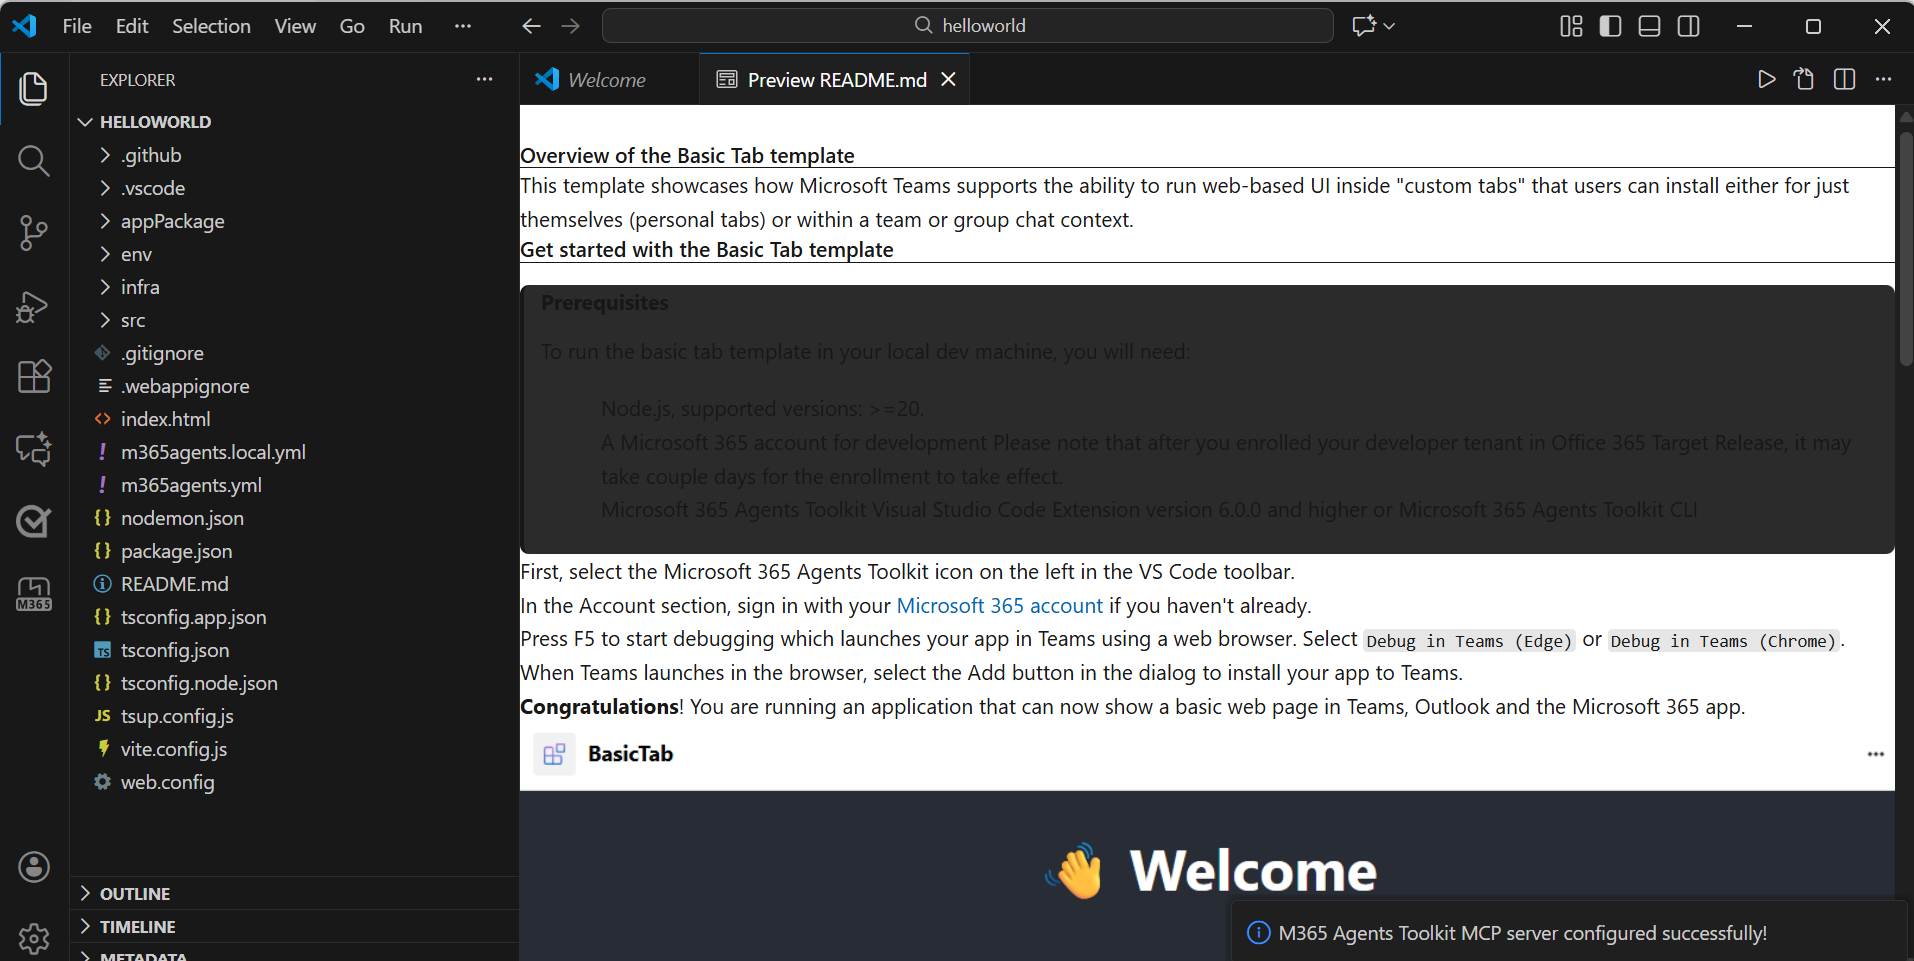The image size is (1914, 961).
Task: Open the Accounts menu in the sidebar
Action: click(x=33, y=867)
